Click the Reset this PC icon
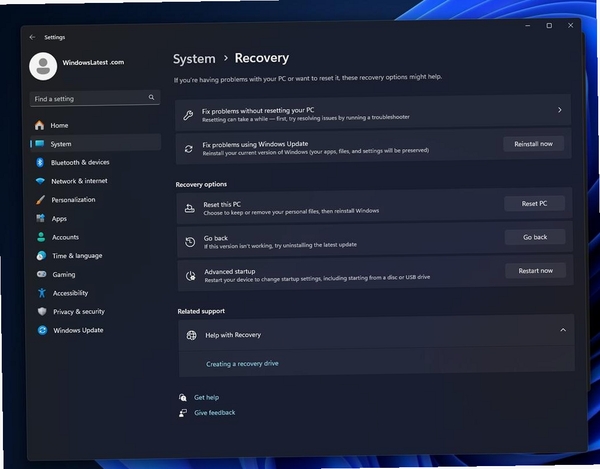 pos(189,208)
